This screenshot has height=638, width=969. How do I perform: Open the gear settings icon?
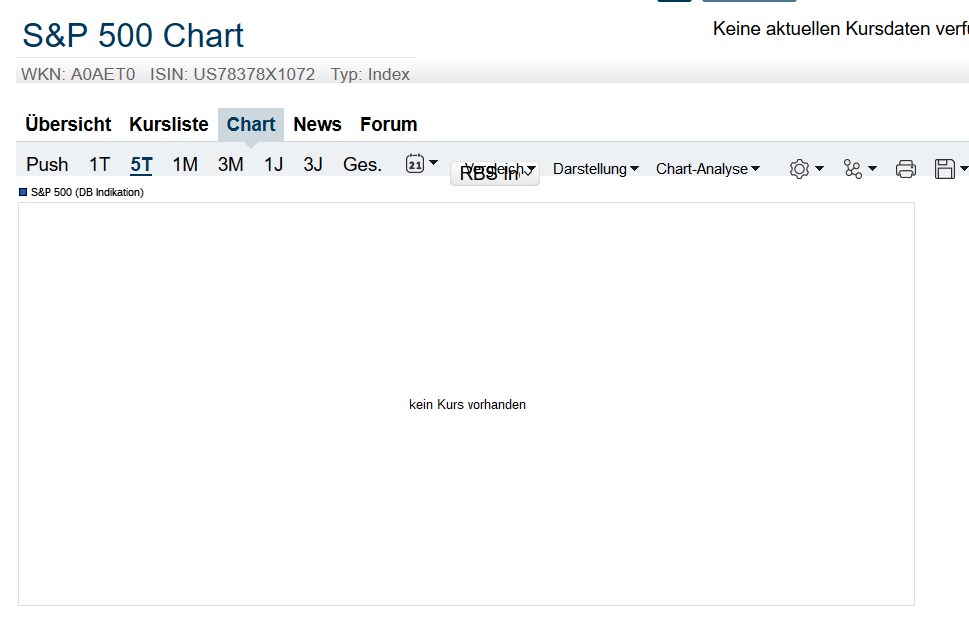click(799, 169)
